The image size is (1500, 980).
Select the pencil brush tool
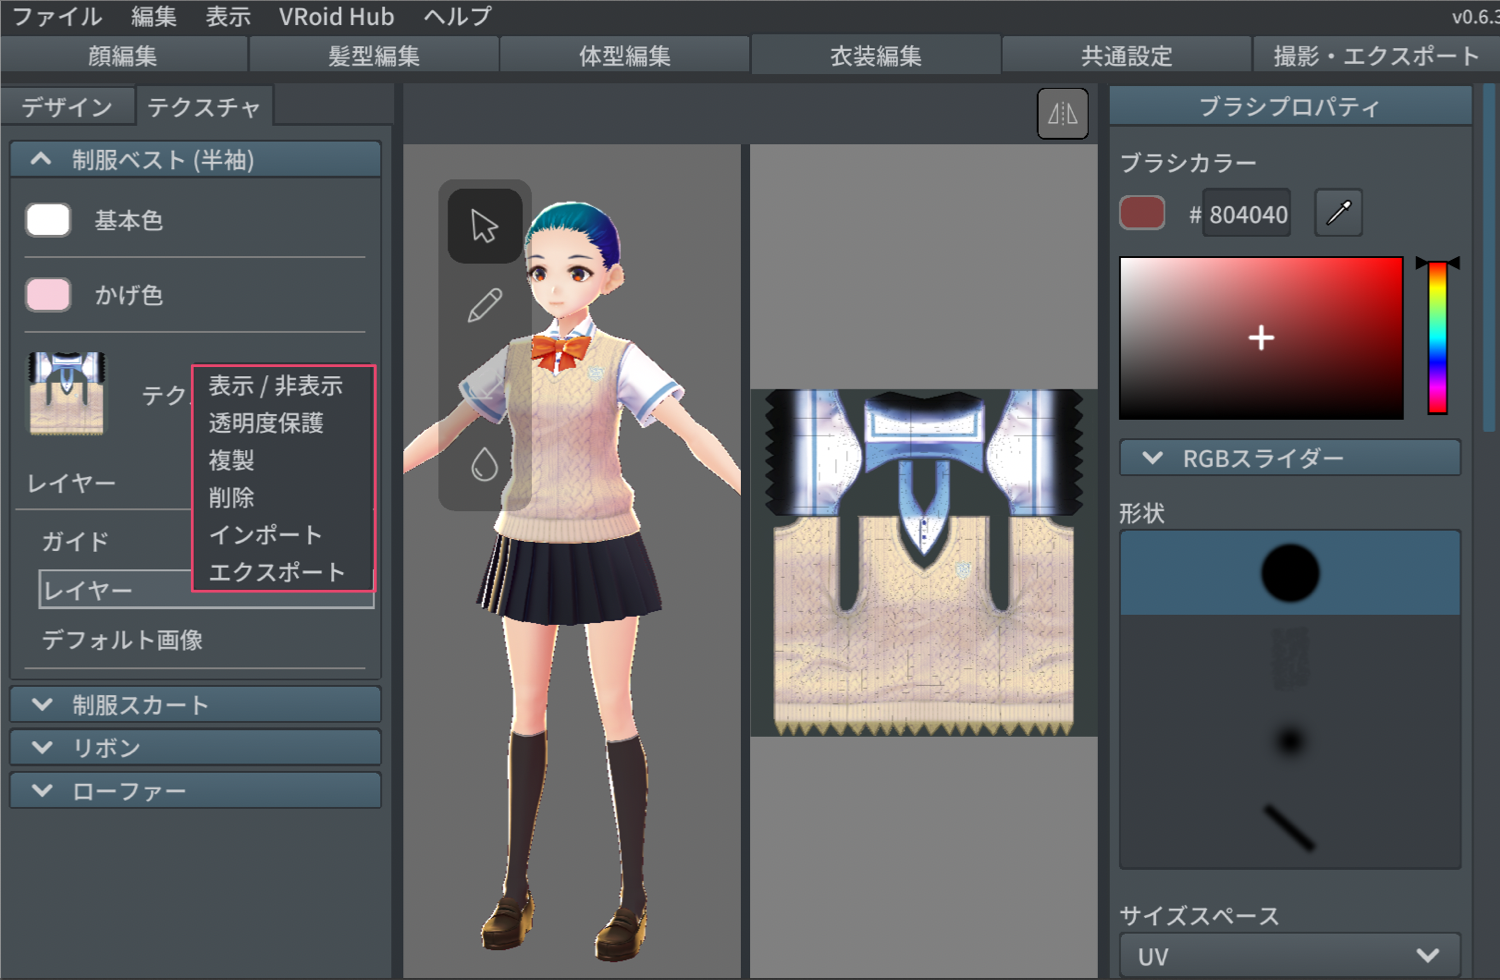tap(485, 305)
